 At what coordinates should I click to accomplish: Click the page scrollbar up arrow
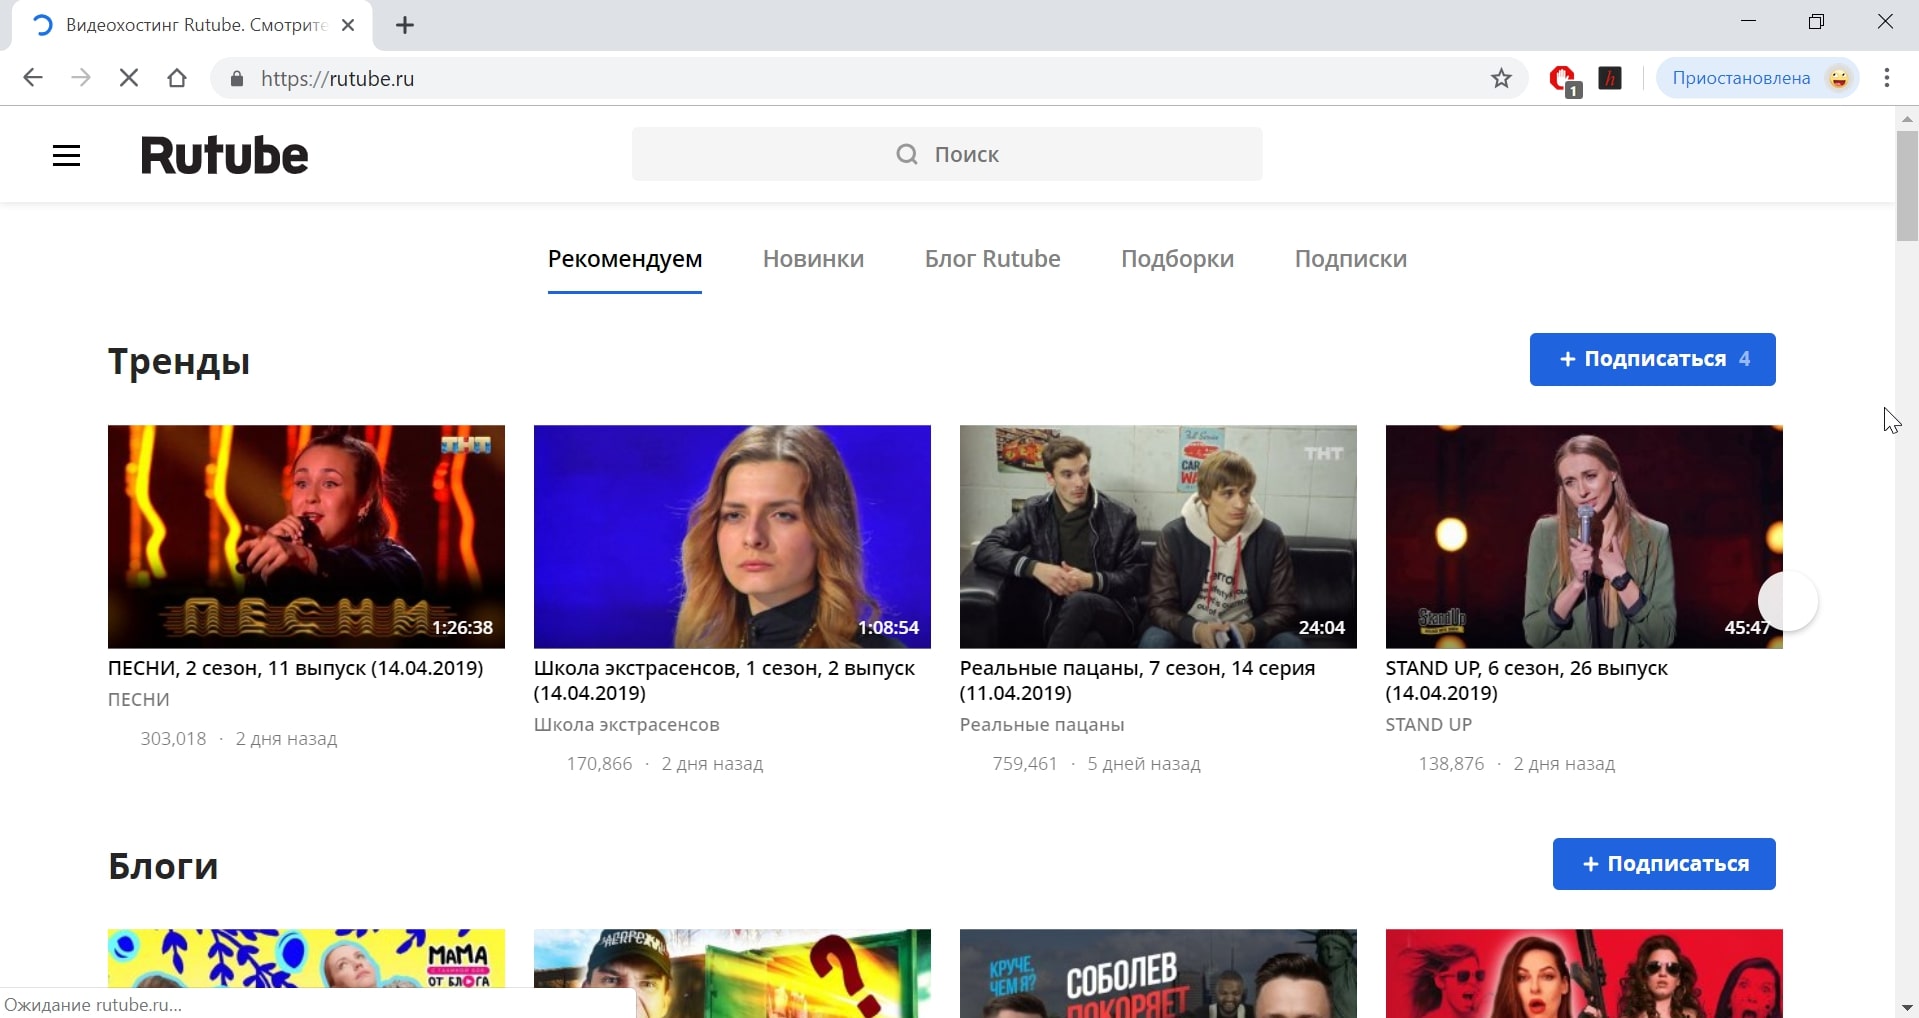(1907, 118)
